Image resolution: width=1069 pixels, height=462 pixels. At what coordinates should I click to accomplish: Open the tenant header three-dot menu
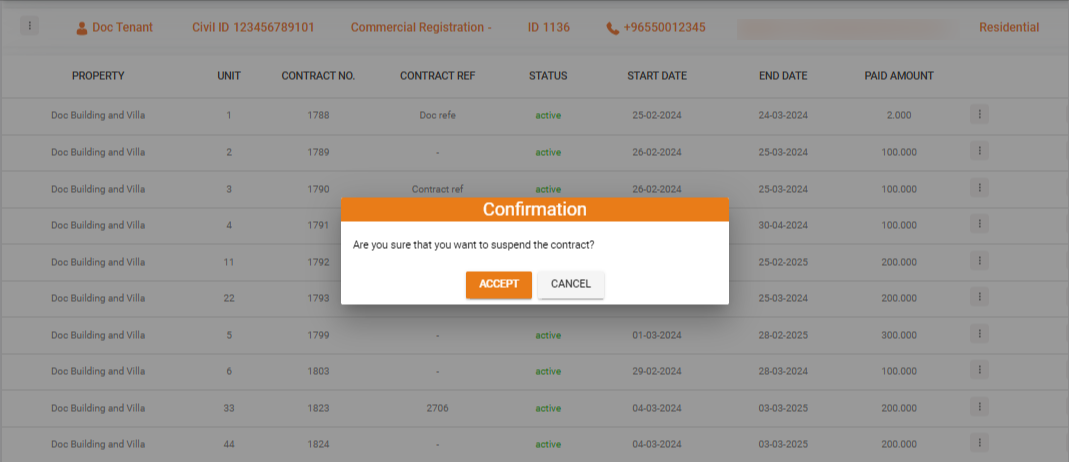click(29, 26)
